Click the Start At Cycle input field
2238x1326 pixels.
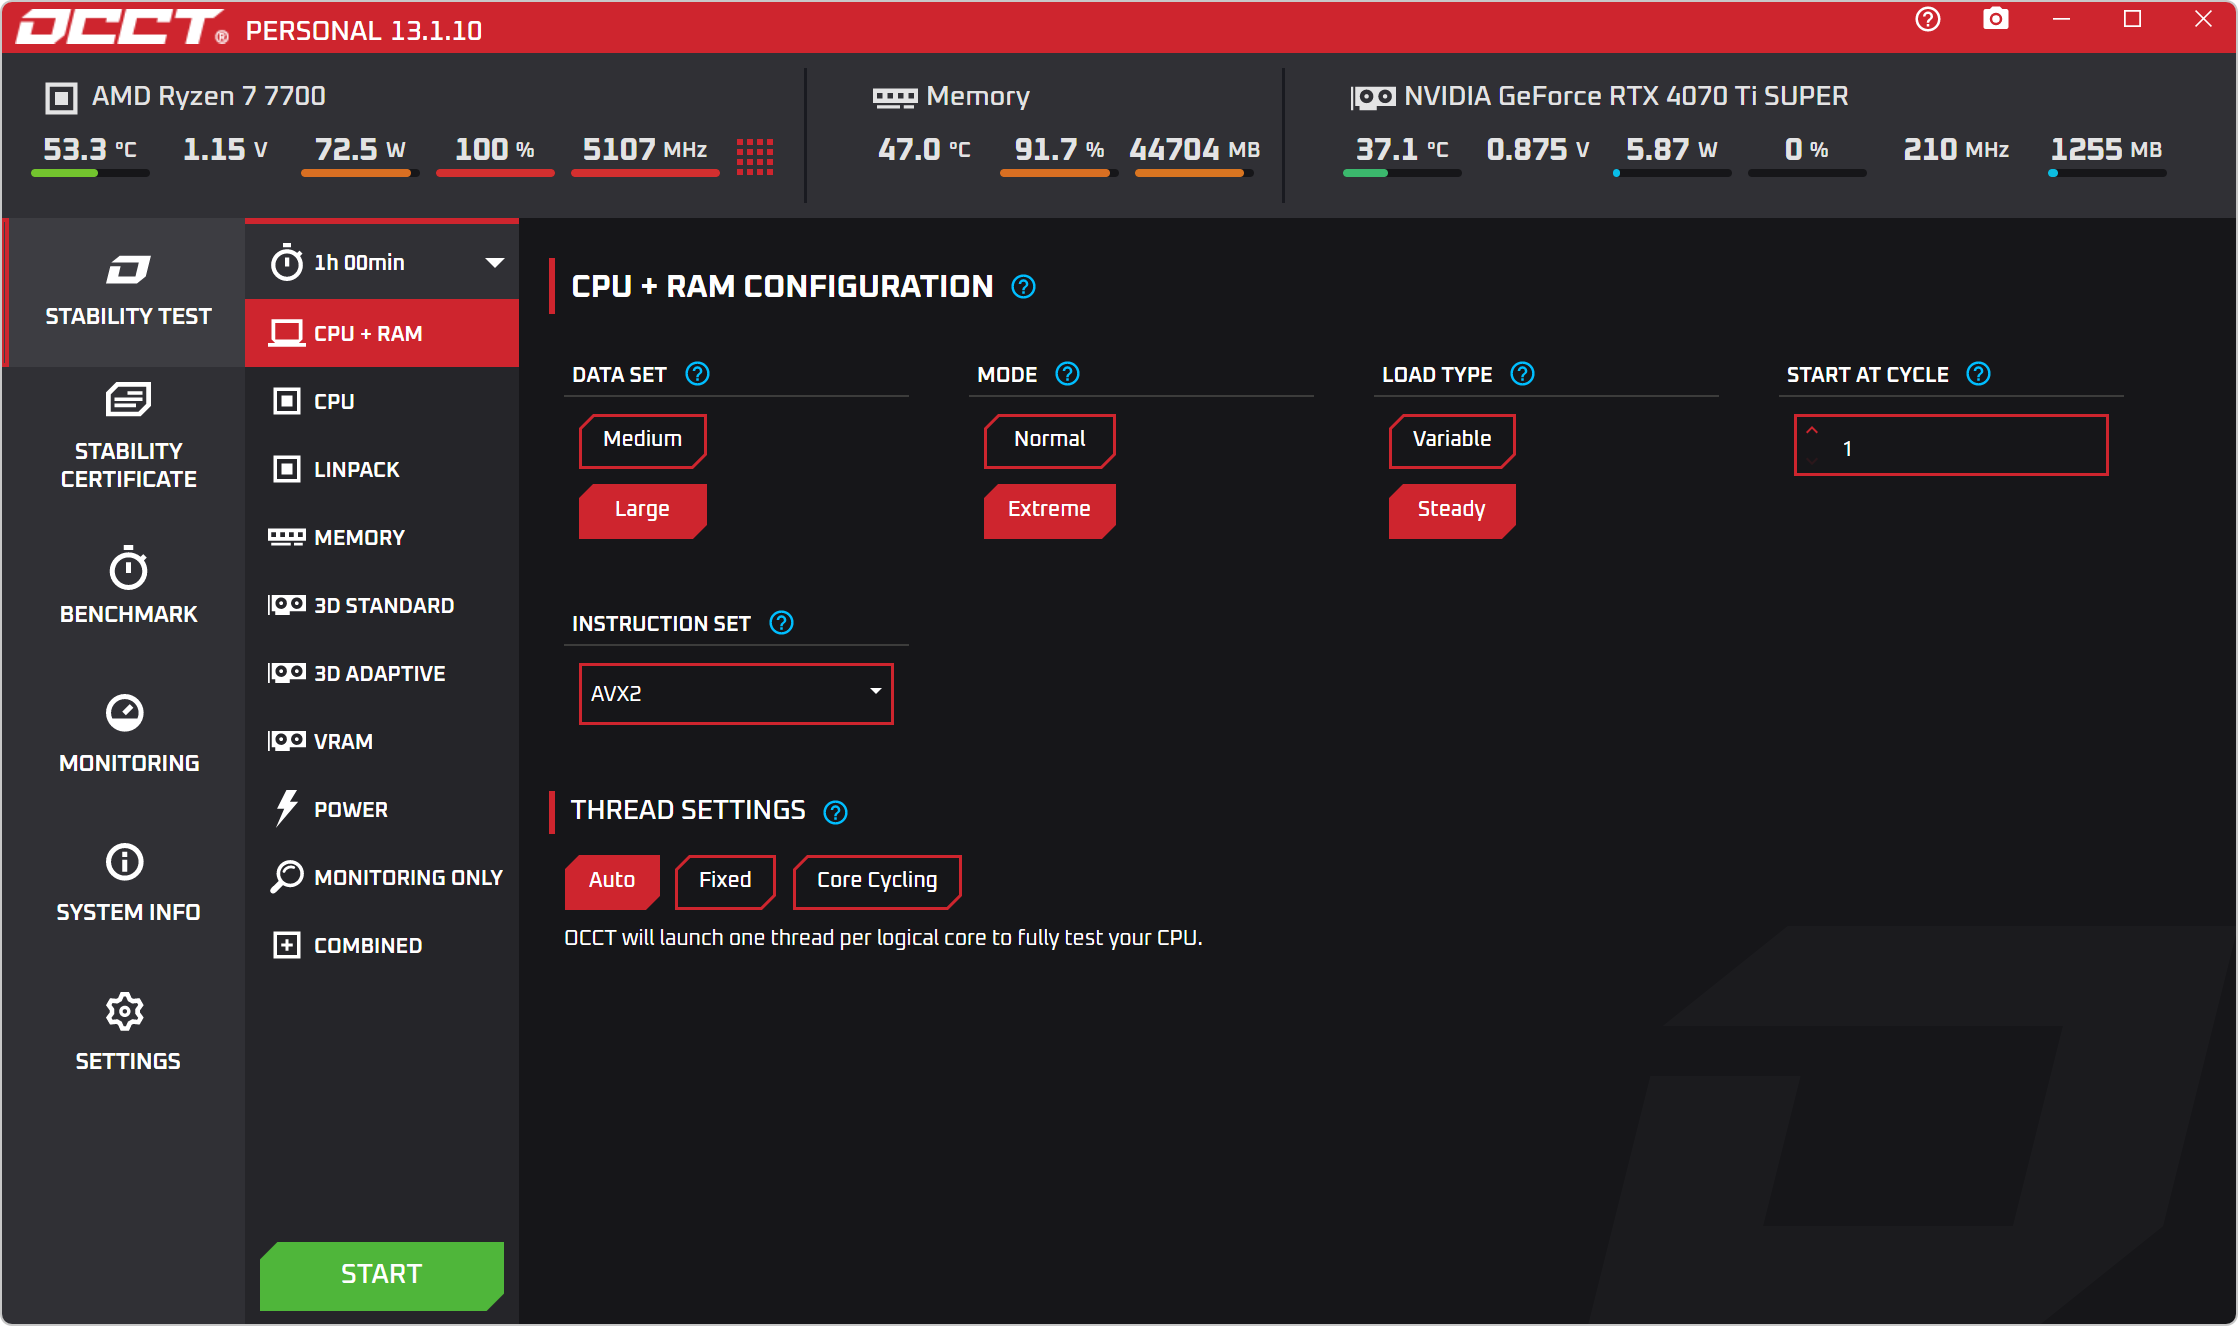point(1965,447)
